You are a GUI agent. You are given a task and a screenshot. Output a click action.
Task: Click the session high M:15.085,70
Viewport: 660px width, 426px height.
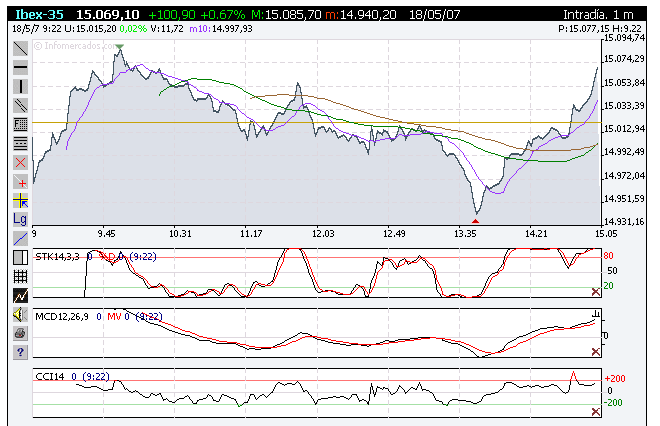286,15
